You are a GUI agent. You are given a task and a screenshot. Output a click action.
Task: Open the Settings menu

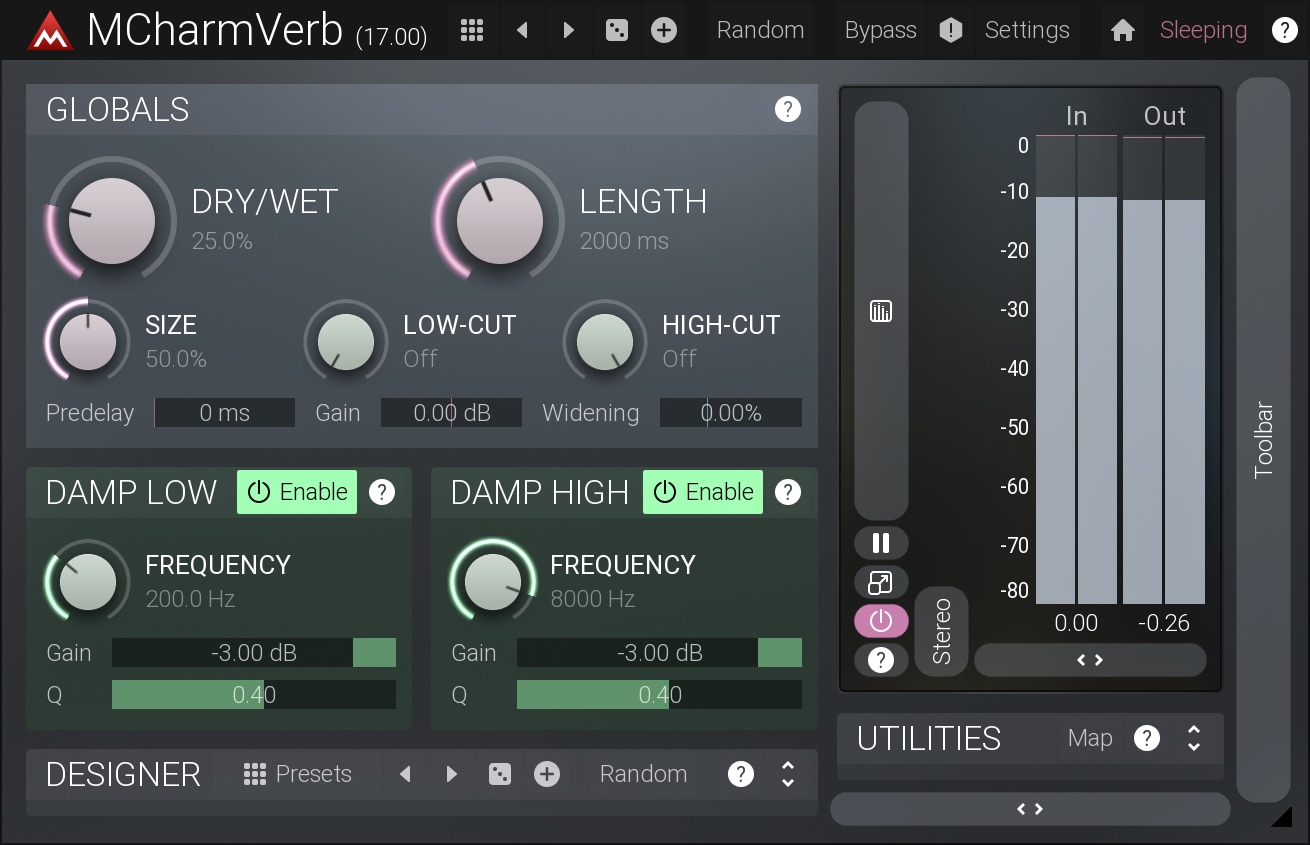coord(1027,30)
